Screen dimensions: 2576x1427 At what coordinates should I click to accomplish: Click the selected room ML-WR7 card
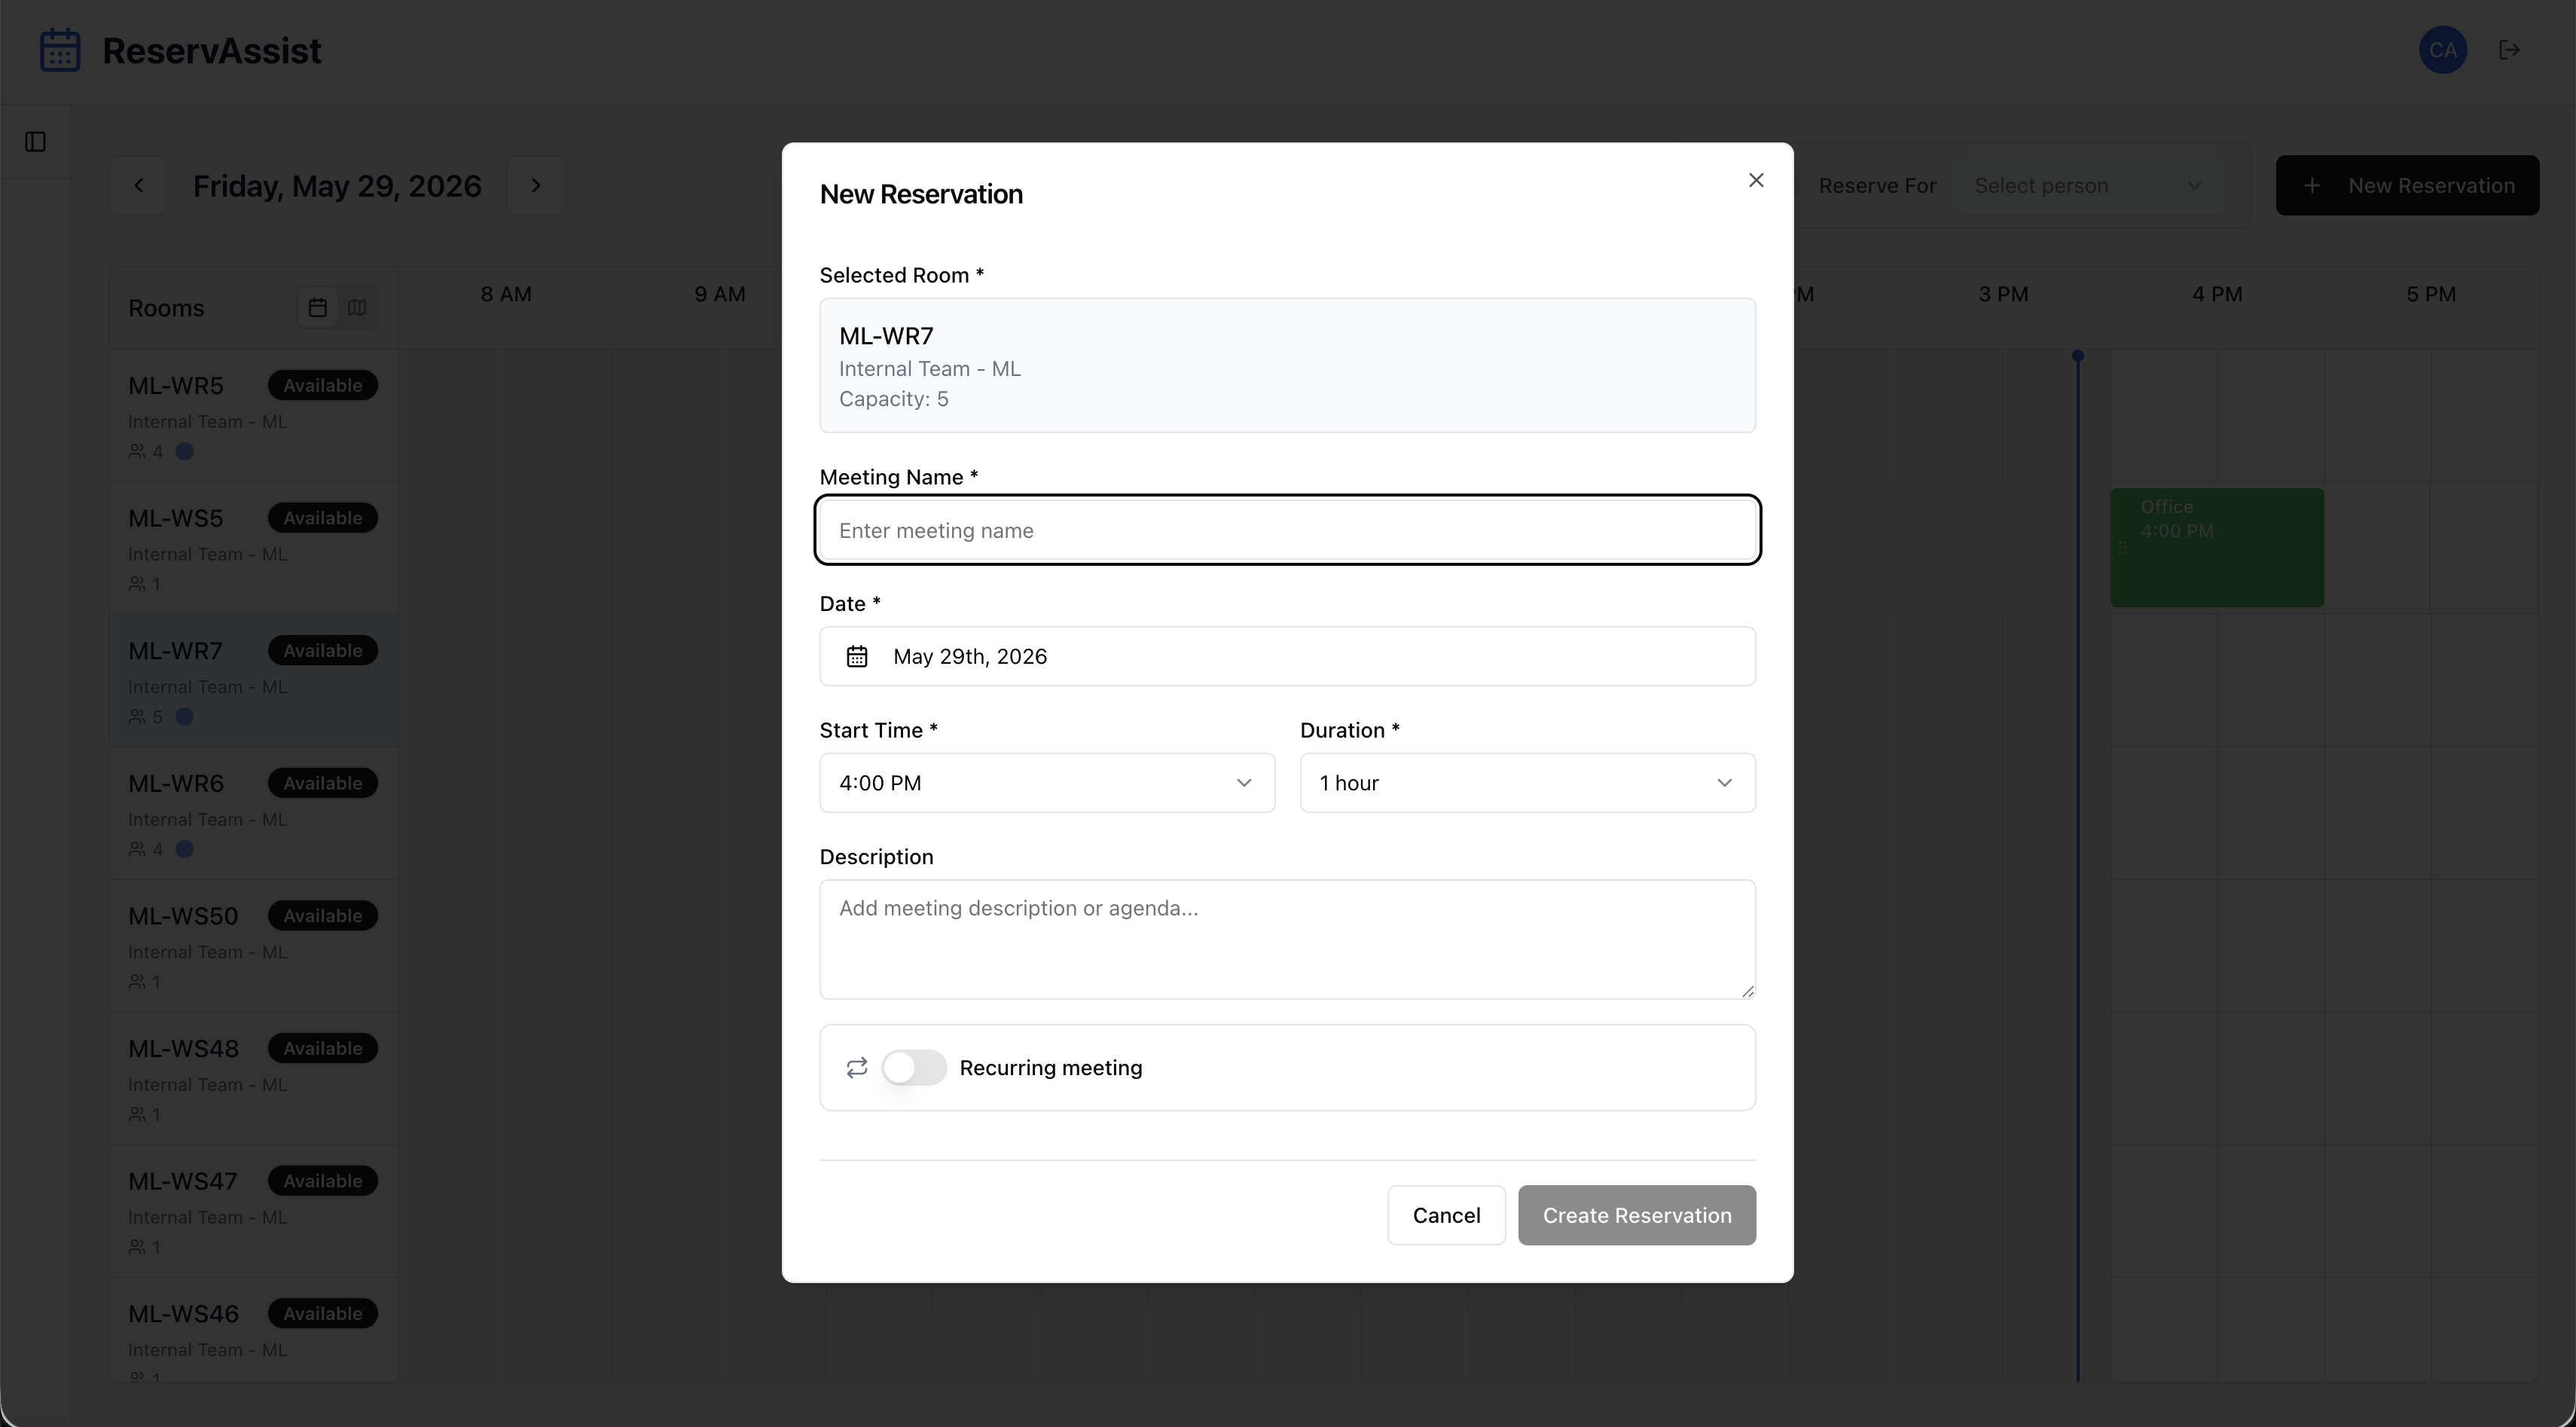1287,365
